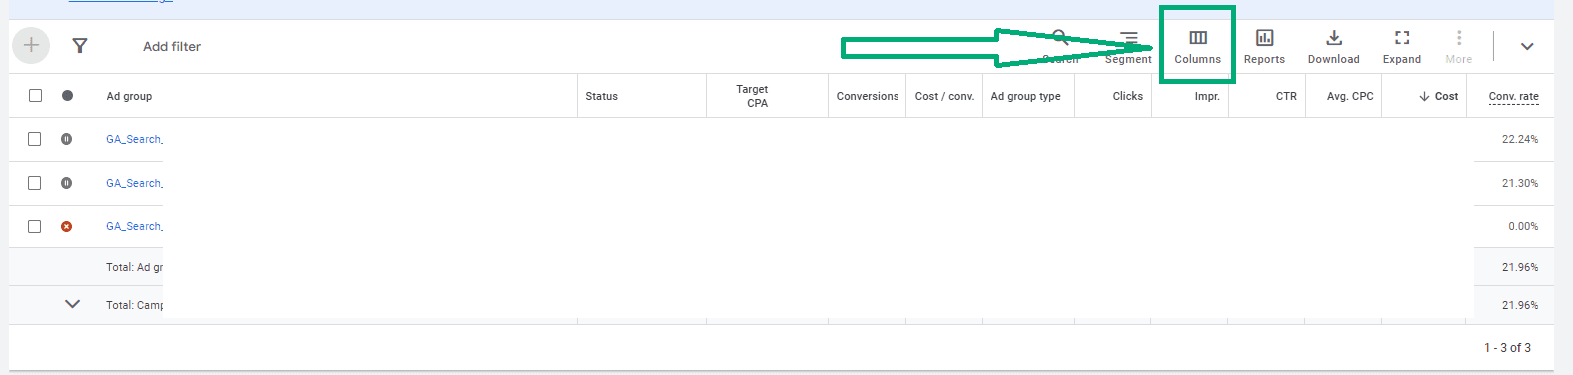Click the Expand table tool

[x=1402, y=47]
